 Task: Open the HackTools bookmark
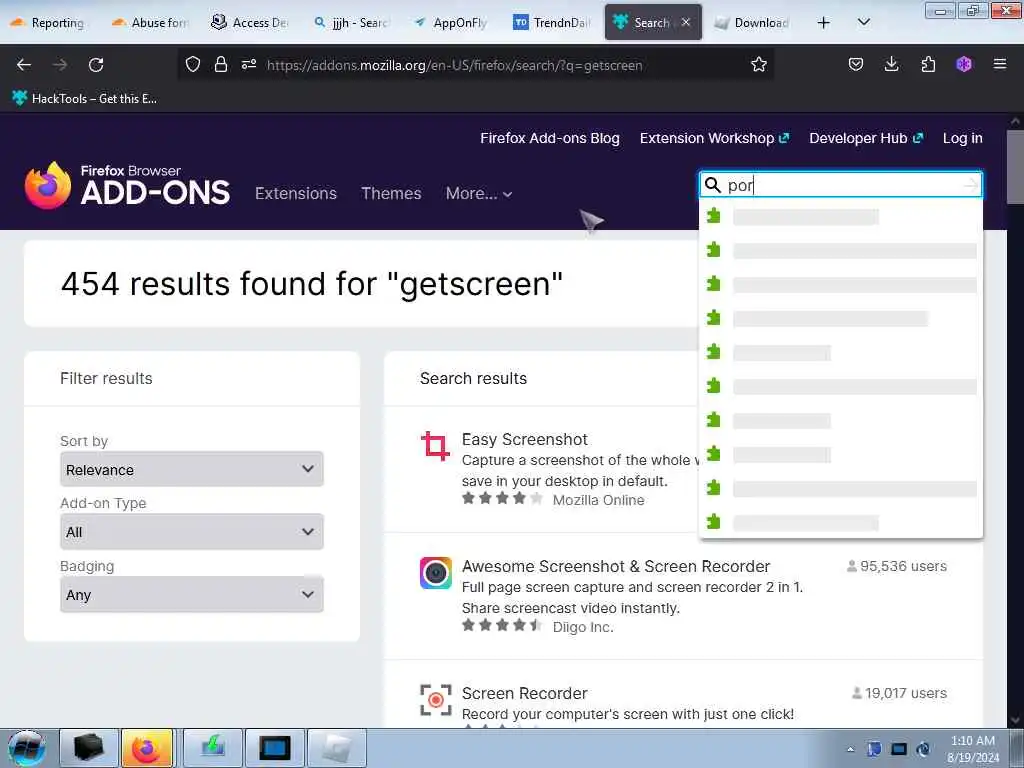(84, 99)
